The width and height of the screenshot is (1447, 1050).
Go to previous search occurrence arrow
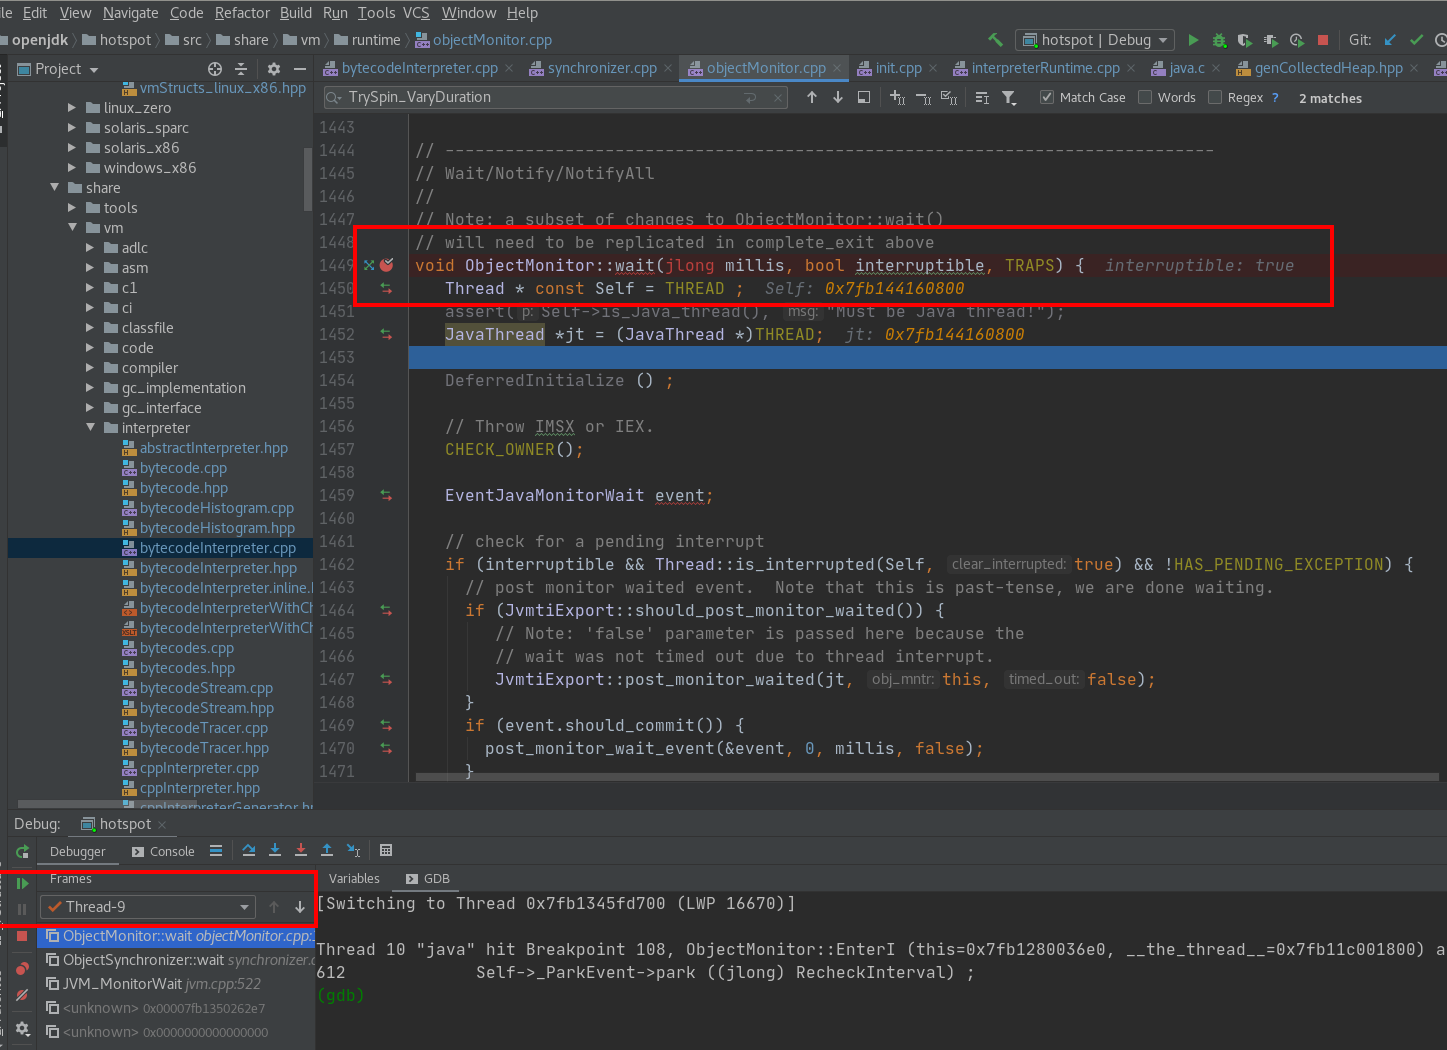coord(812,97)
